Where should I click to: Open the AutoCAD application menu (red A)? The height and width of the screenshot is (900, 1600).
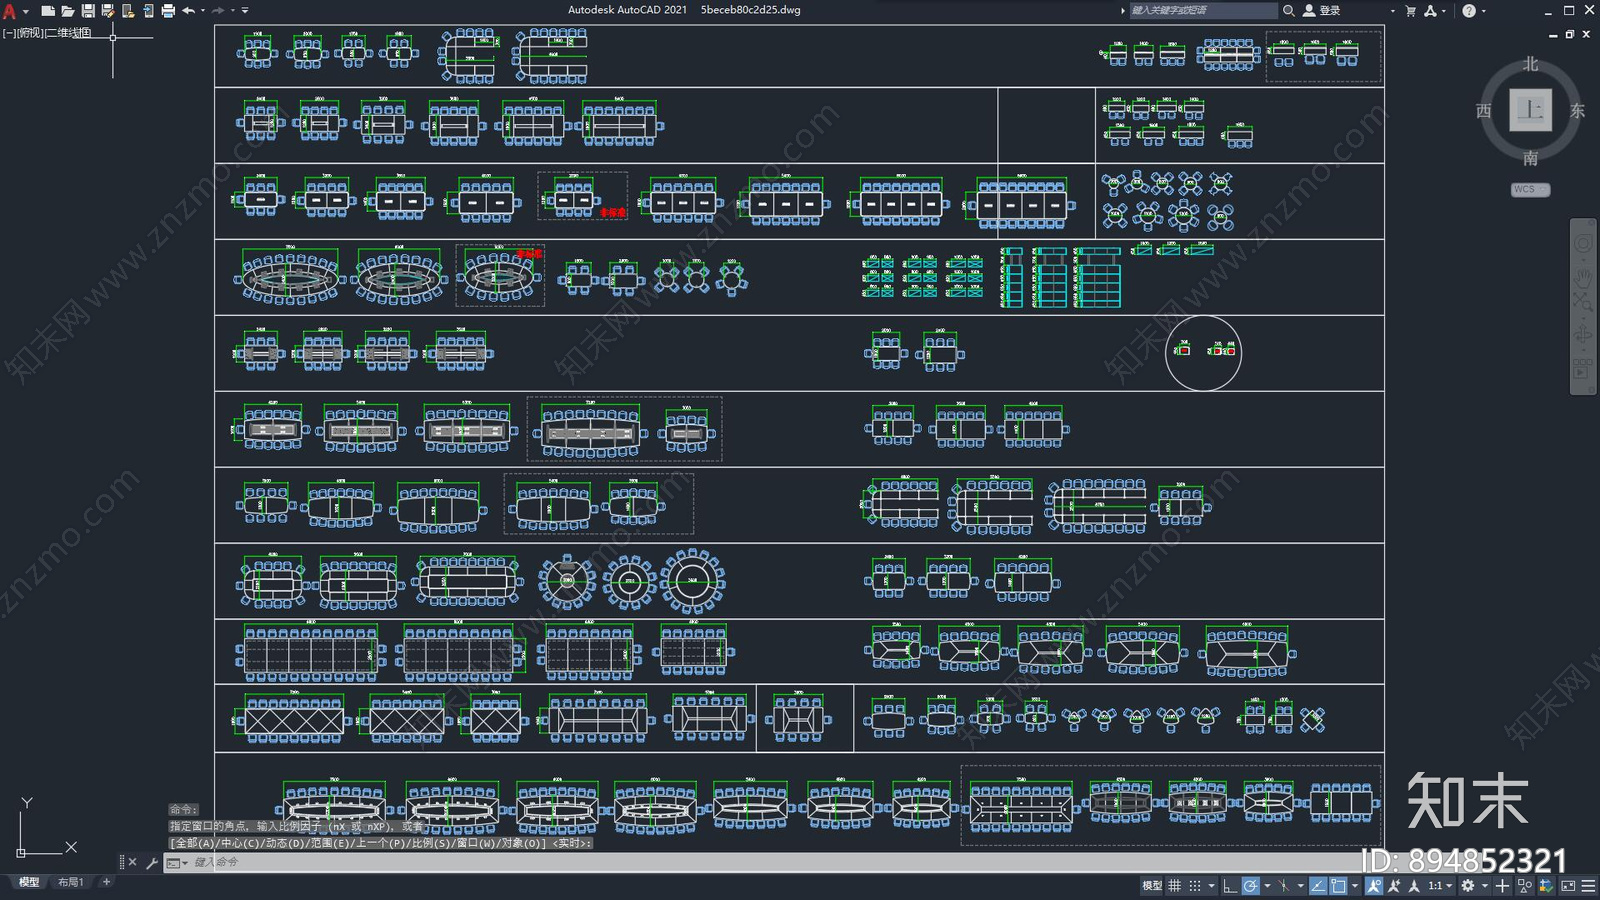tap(10, 11)
